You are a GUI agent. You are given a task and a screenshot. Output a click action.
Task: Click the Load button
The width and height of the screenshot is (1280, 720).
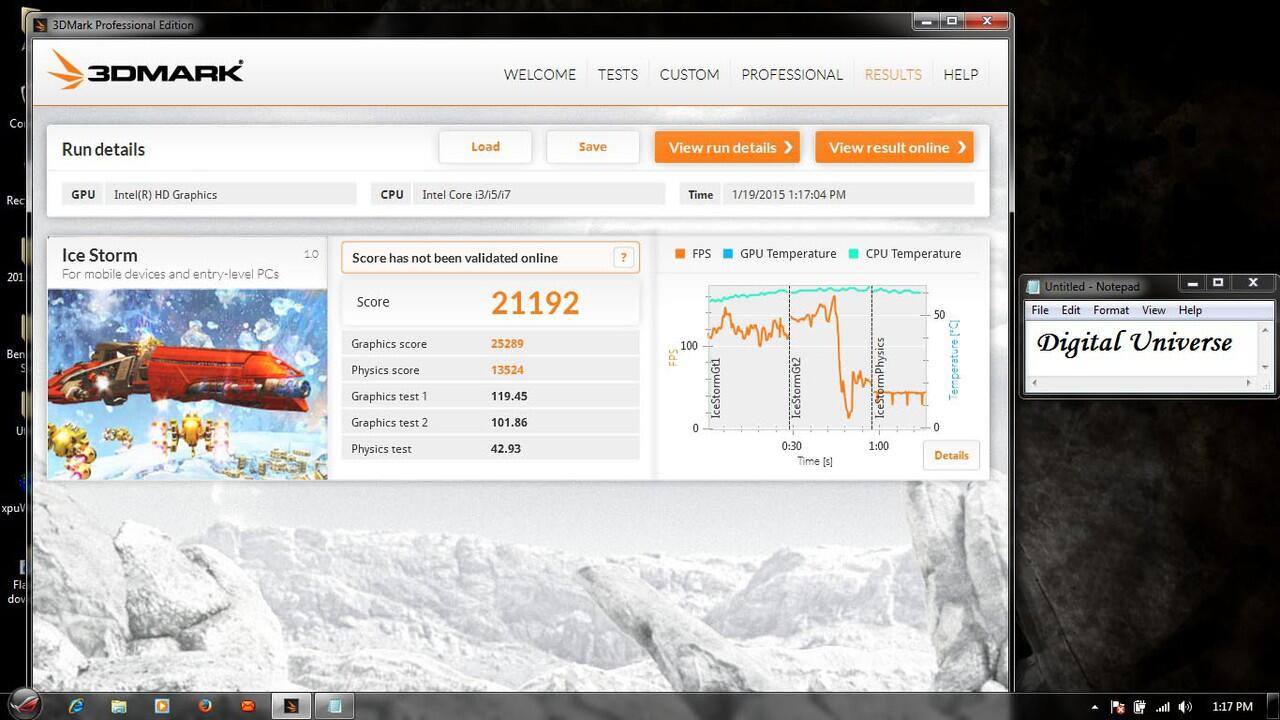click(x=485, y=147)
